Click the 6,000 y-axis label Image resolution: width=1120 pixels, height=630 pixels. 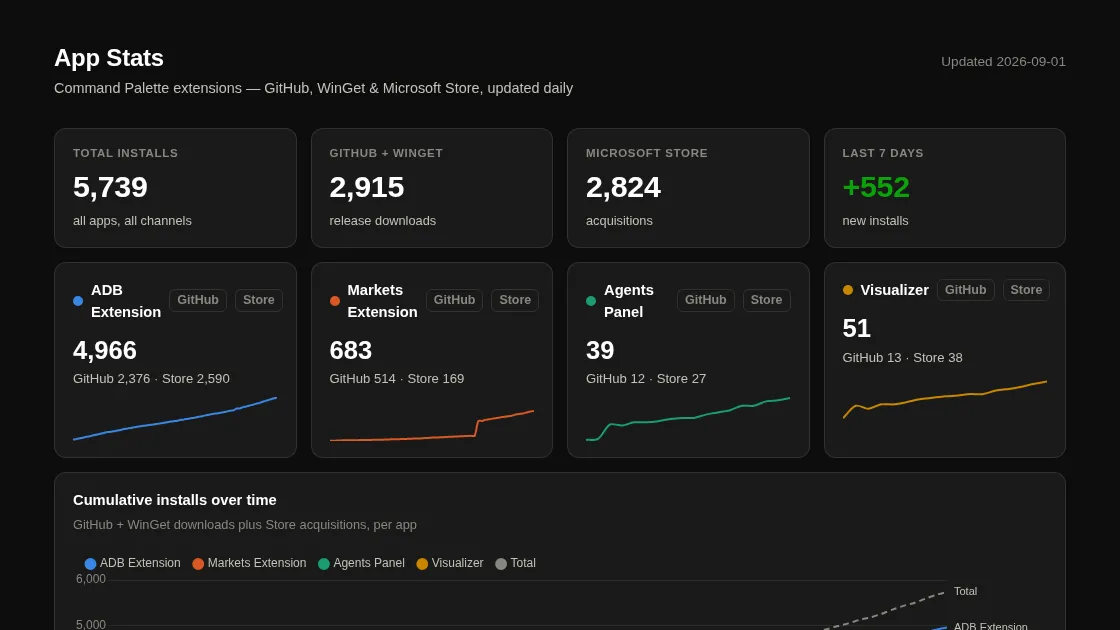point(91,579)
